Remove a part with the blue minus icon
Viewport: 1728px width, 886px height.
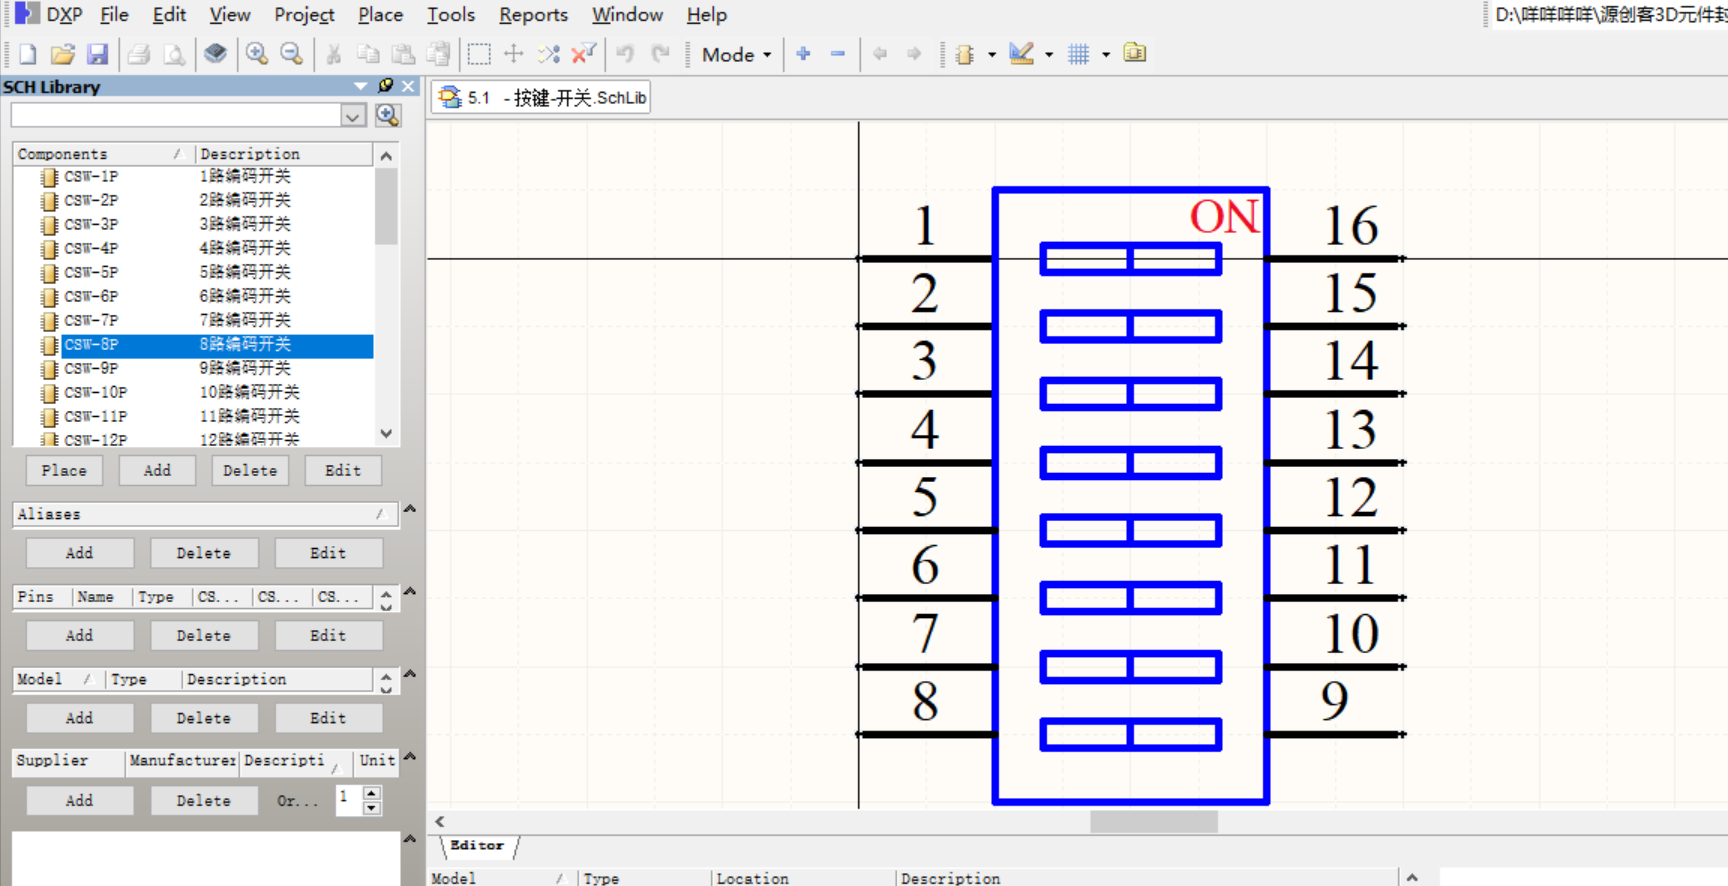[838, 54]
